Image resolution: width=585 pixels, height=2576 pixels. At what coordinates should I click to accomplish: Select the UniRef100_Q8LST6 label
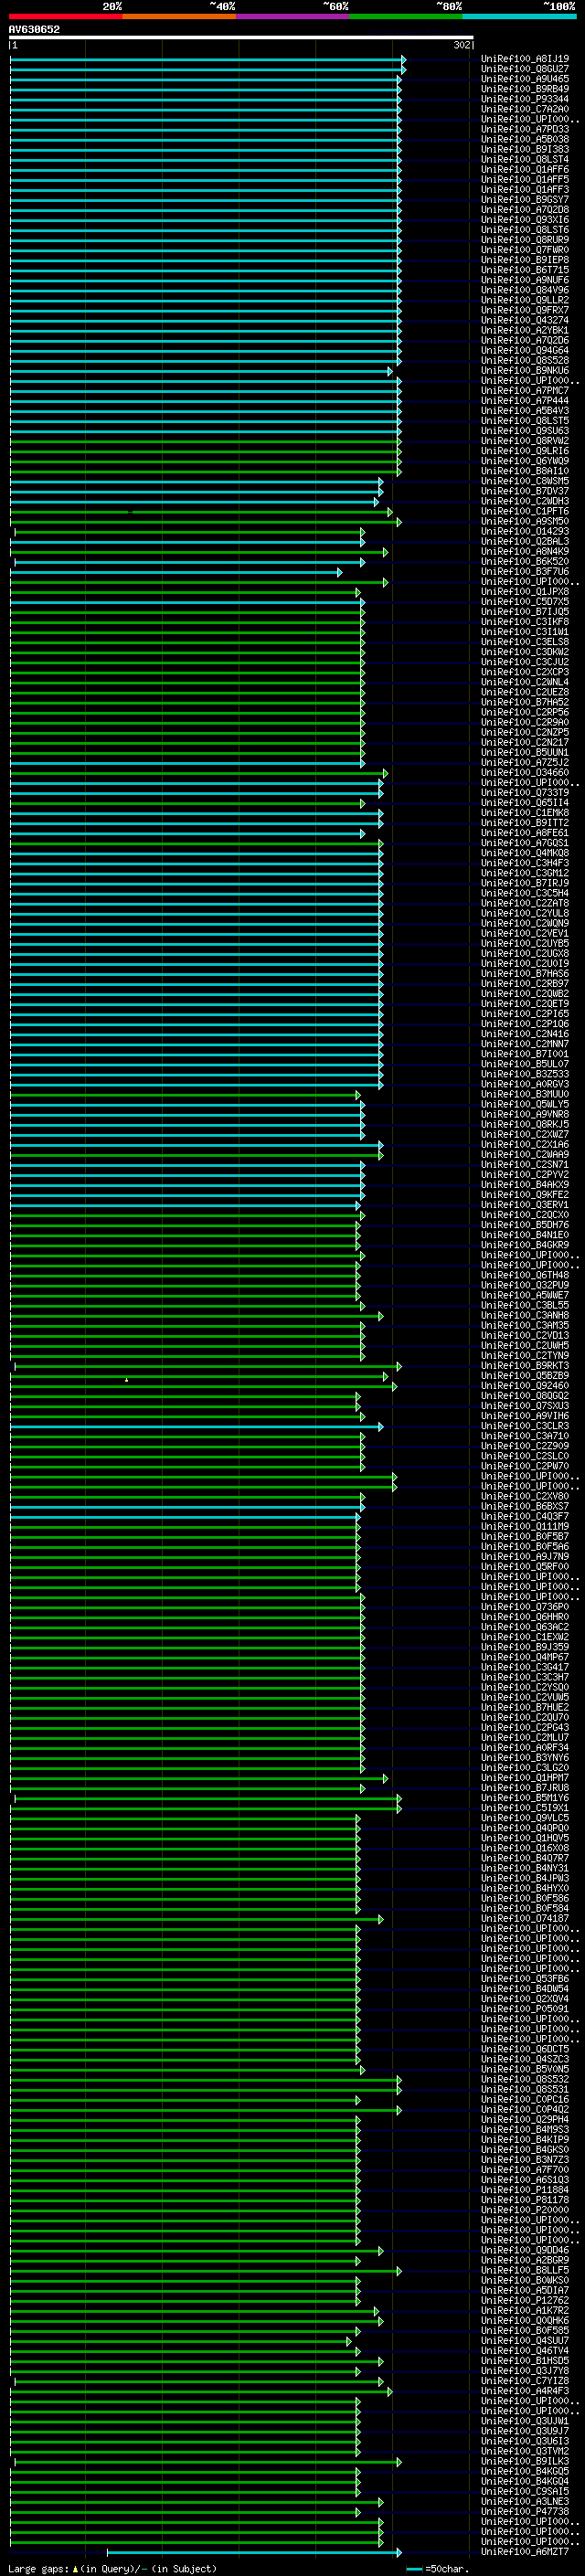525,230
